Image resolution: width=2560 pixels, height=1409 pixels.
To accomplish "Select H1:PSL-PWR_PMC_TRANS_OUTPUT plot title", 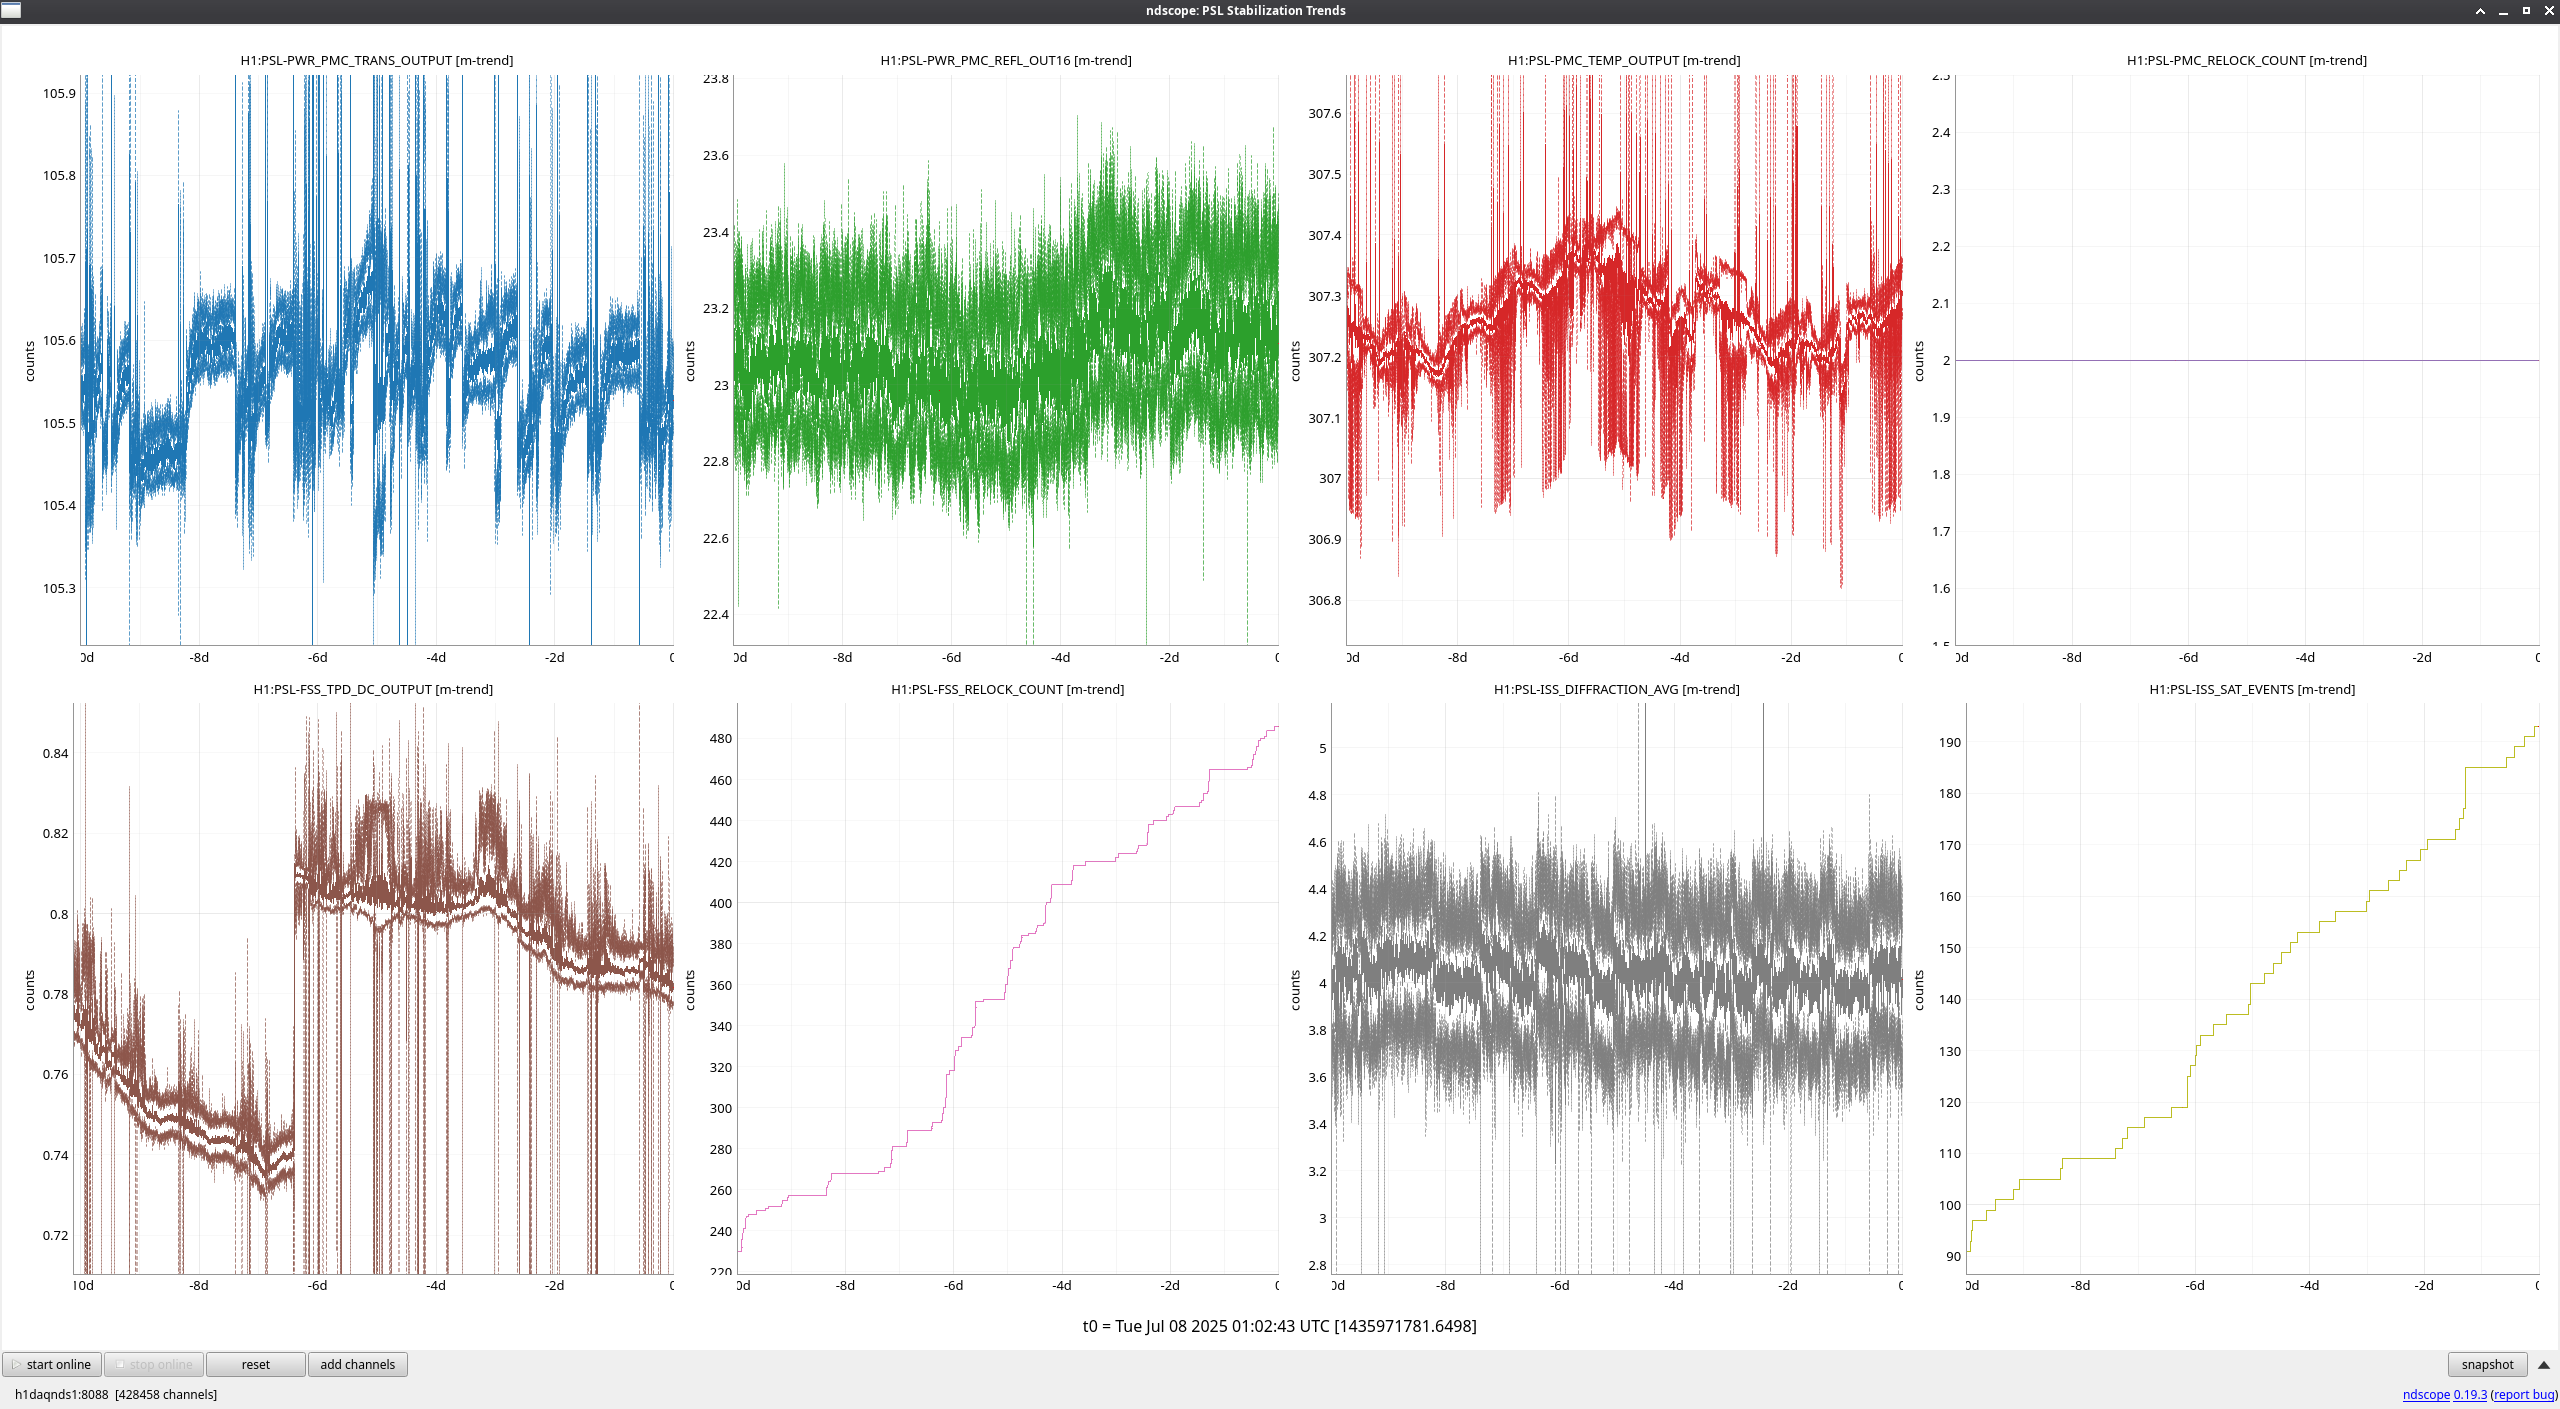I will point(377,60).
